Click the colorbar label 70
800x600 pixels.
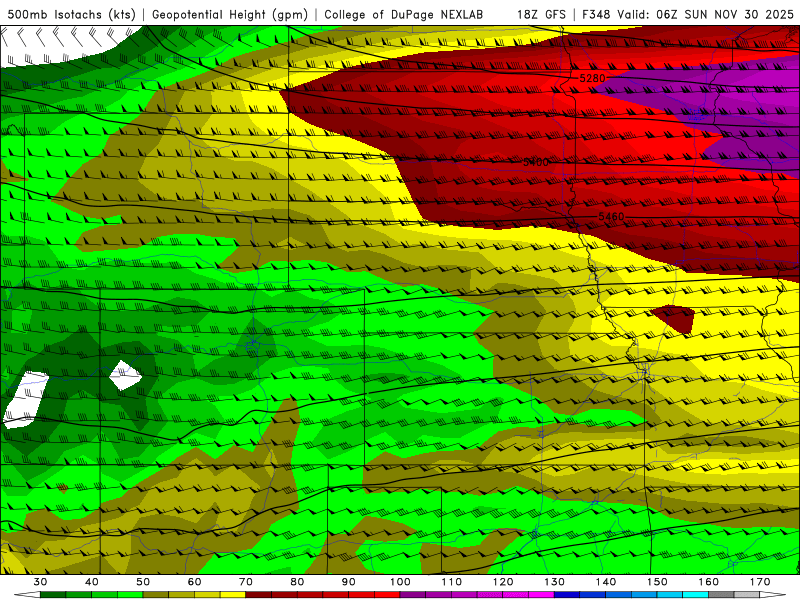(x=246, y=582)
